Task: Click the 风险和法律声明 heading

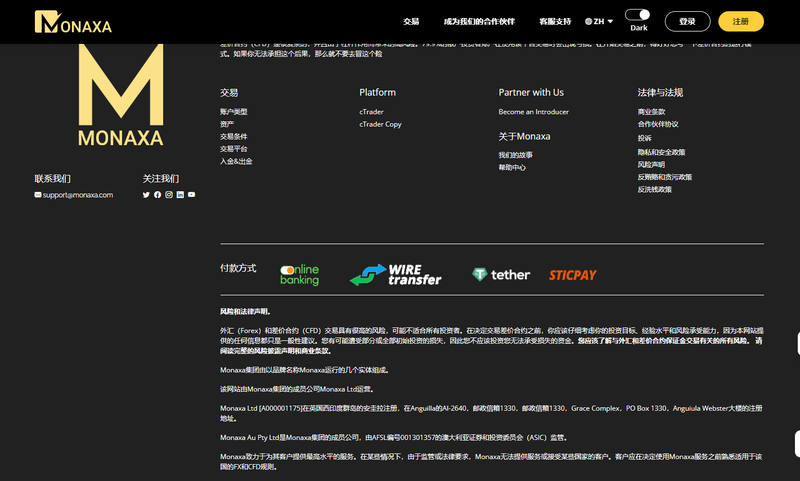Action: point(245,312)
